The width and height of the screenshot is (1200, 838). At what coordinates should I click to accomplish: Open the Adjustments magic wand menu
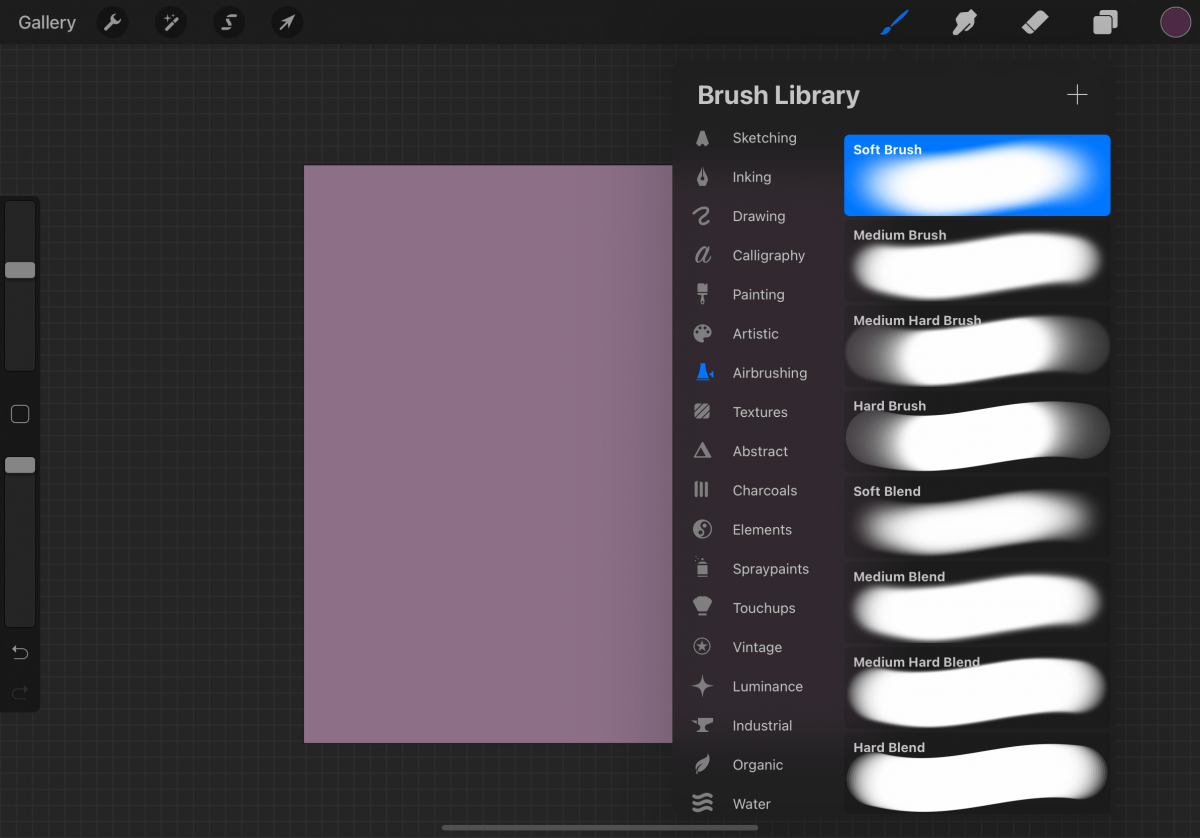pyautogui.click(x=170, y=22)
